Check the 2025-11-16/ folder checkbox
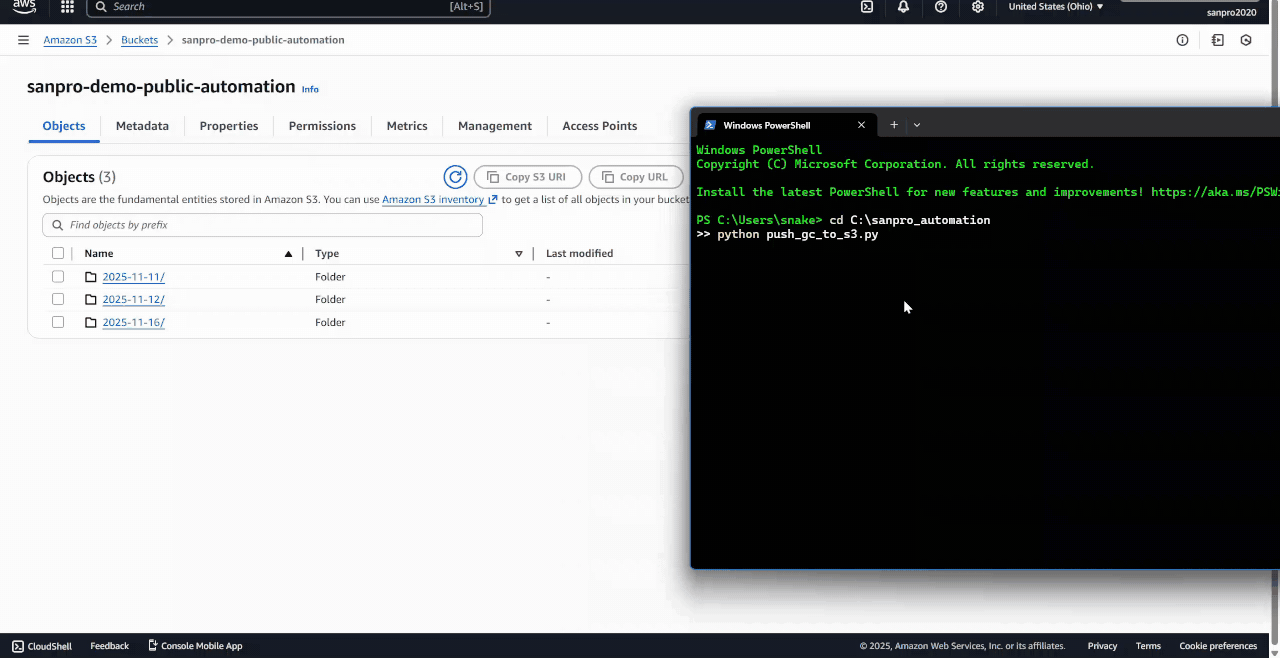 pos(57,322)
